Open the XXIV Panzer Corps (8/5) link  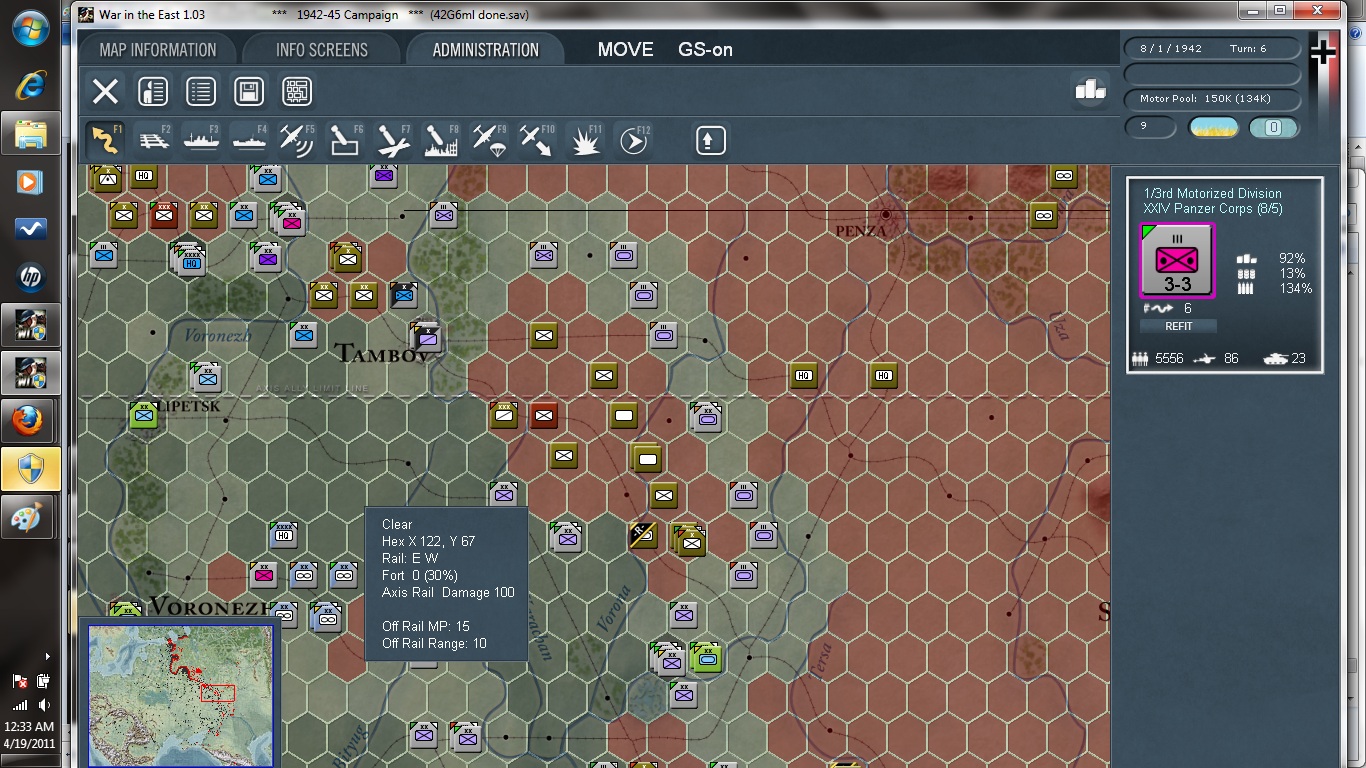point(1213,209)
